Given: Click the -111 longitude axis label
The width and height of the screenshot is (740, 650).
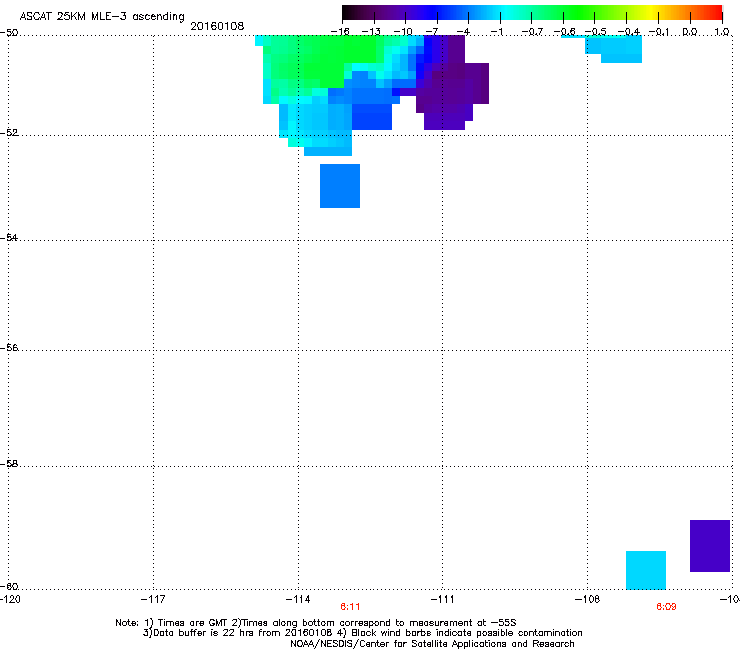Looking at the screenshot, I should 442,599.
